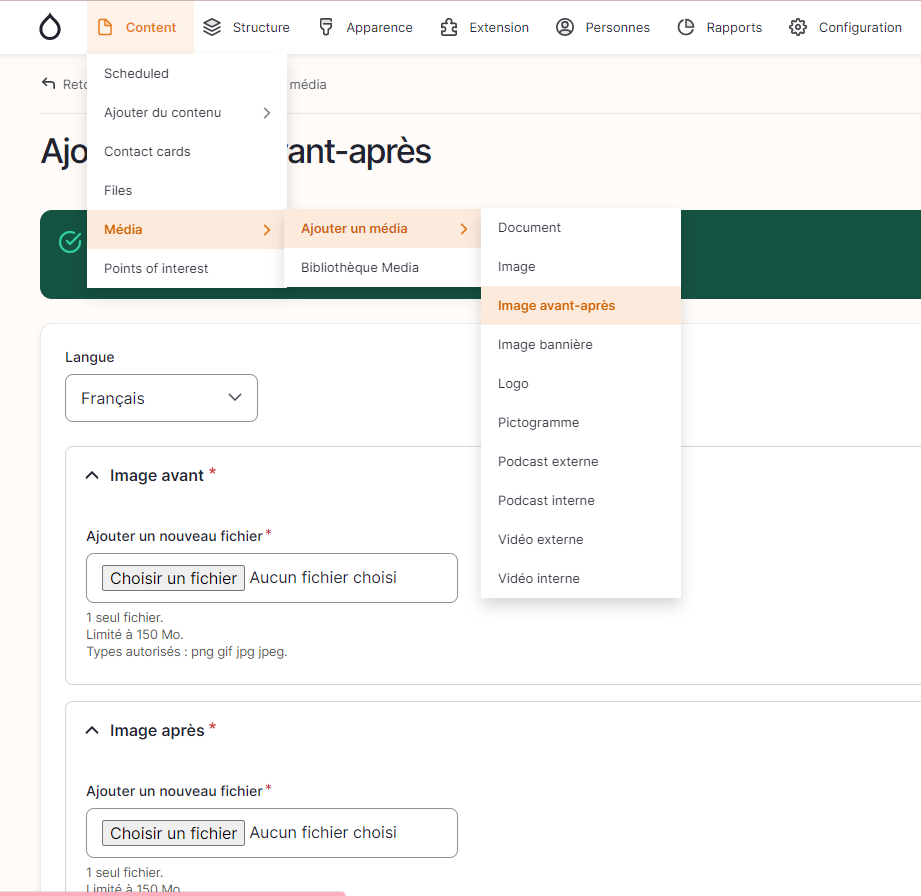Open the Langue dropdown
Viewport: 921px width, 896px height.
[161, 398]
